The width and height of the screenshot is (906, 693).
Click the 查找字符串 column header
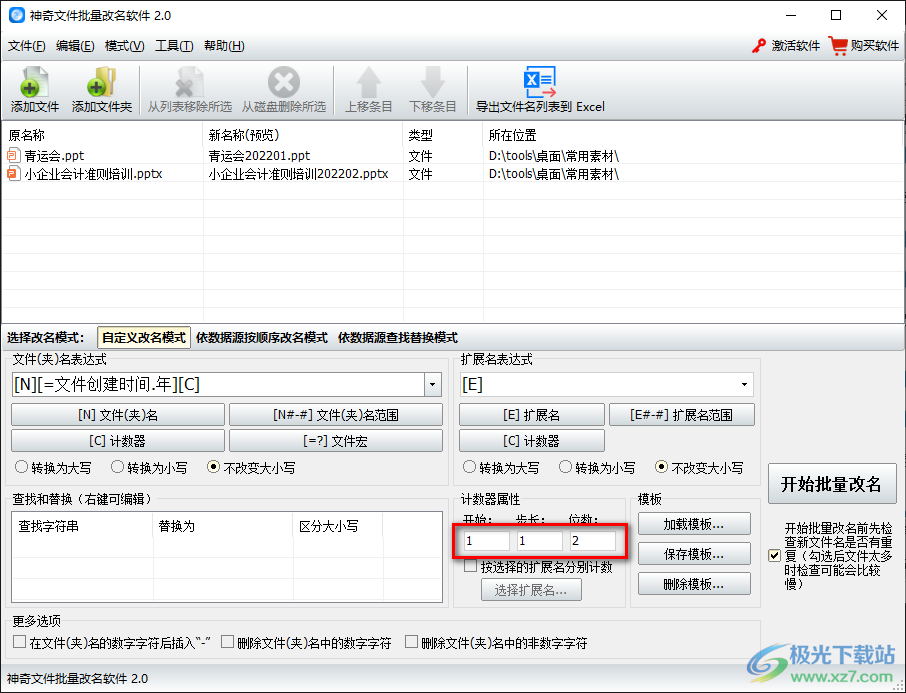[x=83, y=527]
